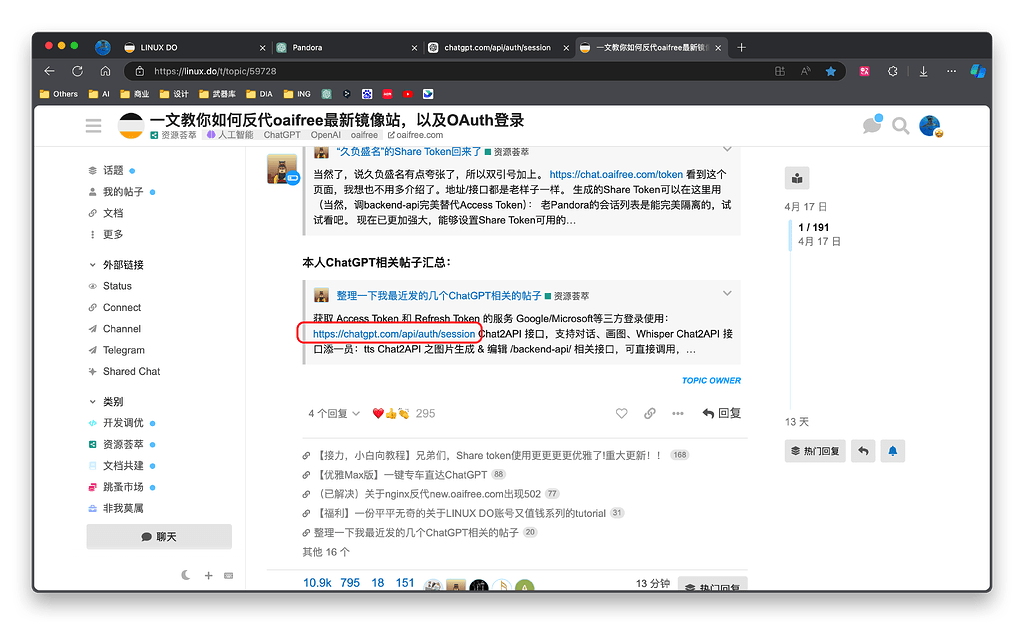The height and width of the screenshot is (628, 1024).
Task: Open 【优雅Max版】一键专车直达ChatGPT link
Action: coord(402,475)
